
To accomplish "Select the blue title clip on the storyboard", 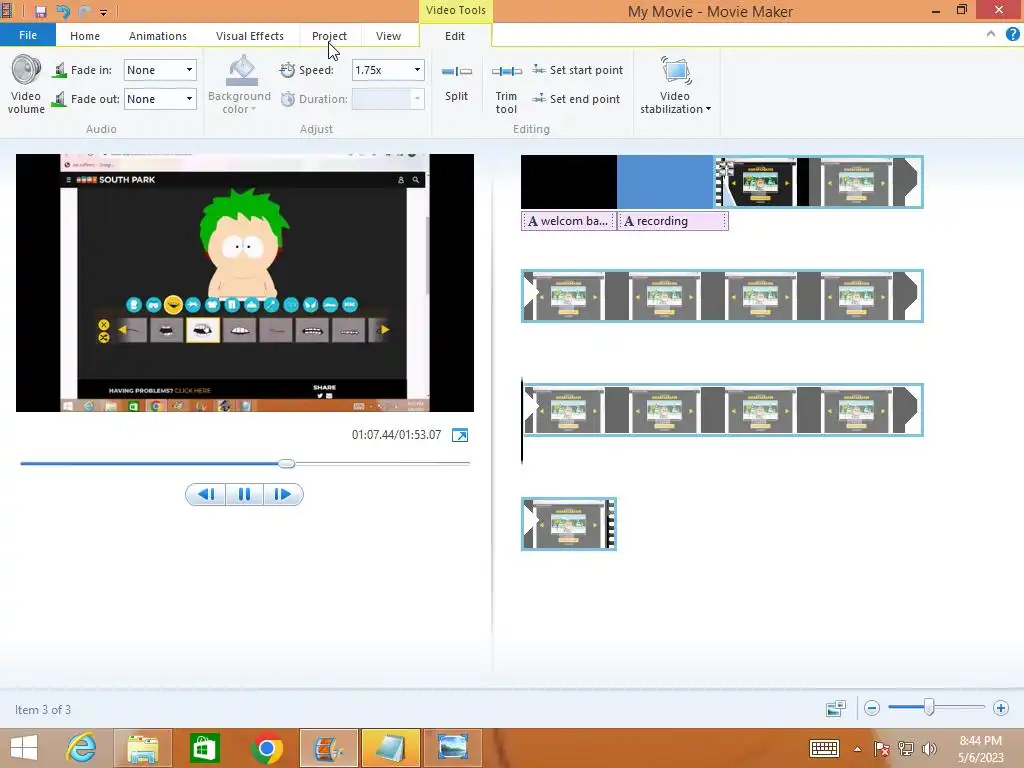I will (x=665, y=182).
